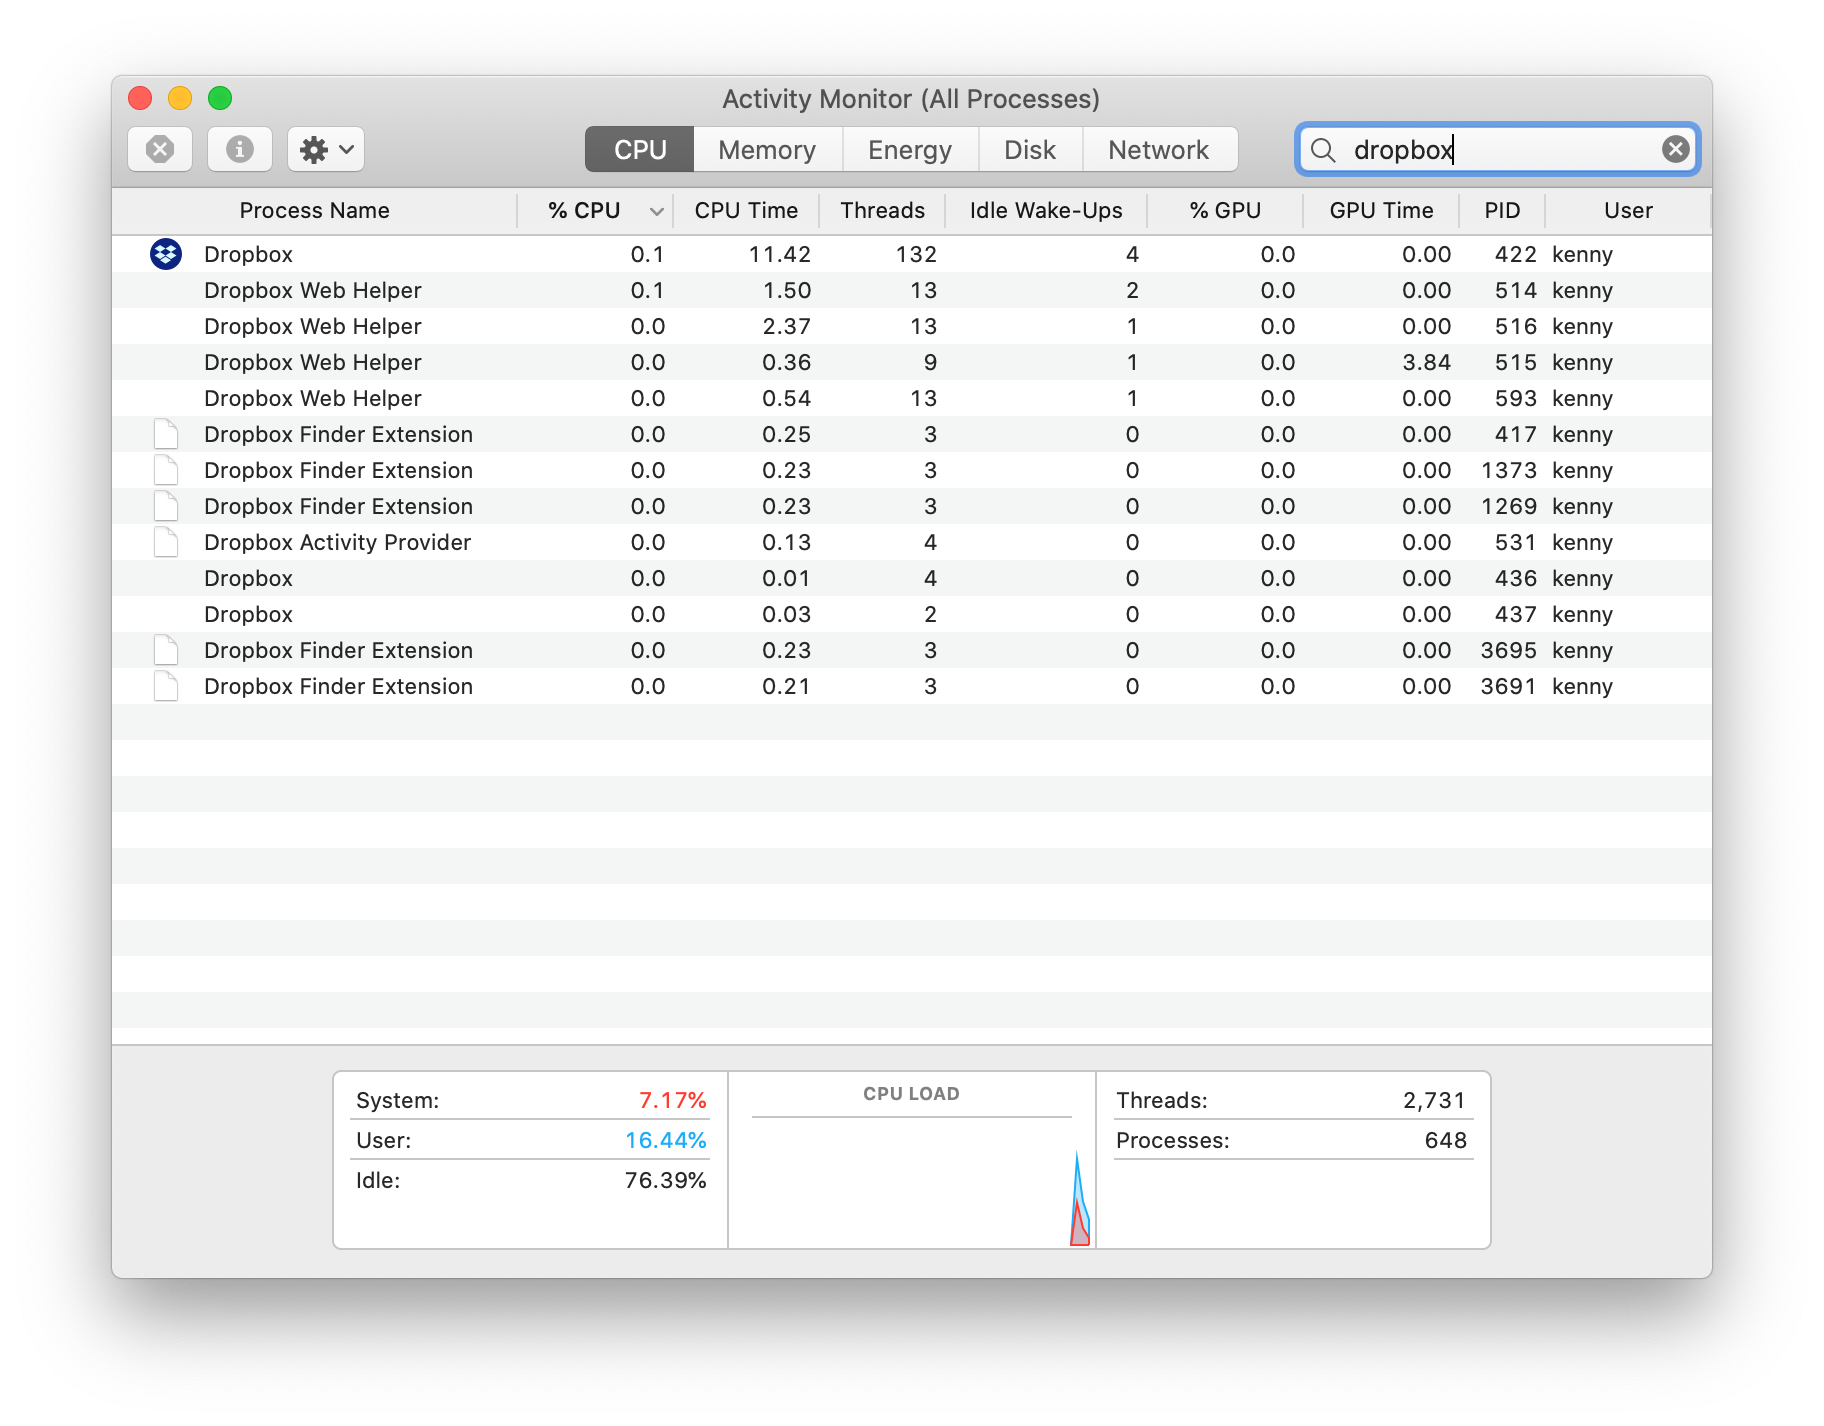Click document icon beside PID 3695 row
This screenshot has width=1824, height=1426.
coord(166,650)
